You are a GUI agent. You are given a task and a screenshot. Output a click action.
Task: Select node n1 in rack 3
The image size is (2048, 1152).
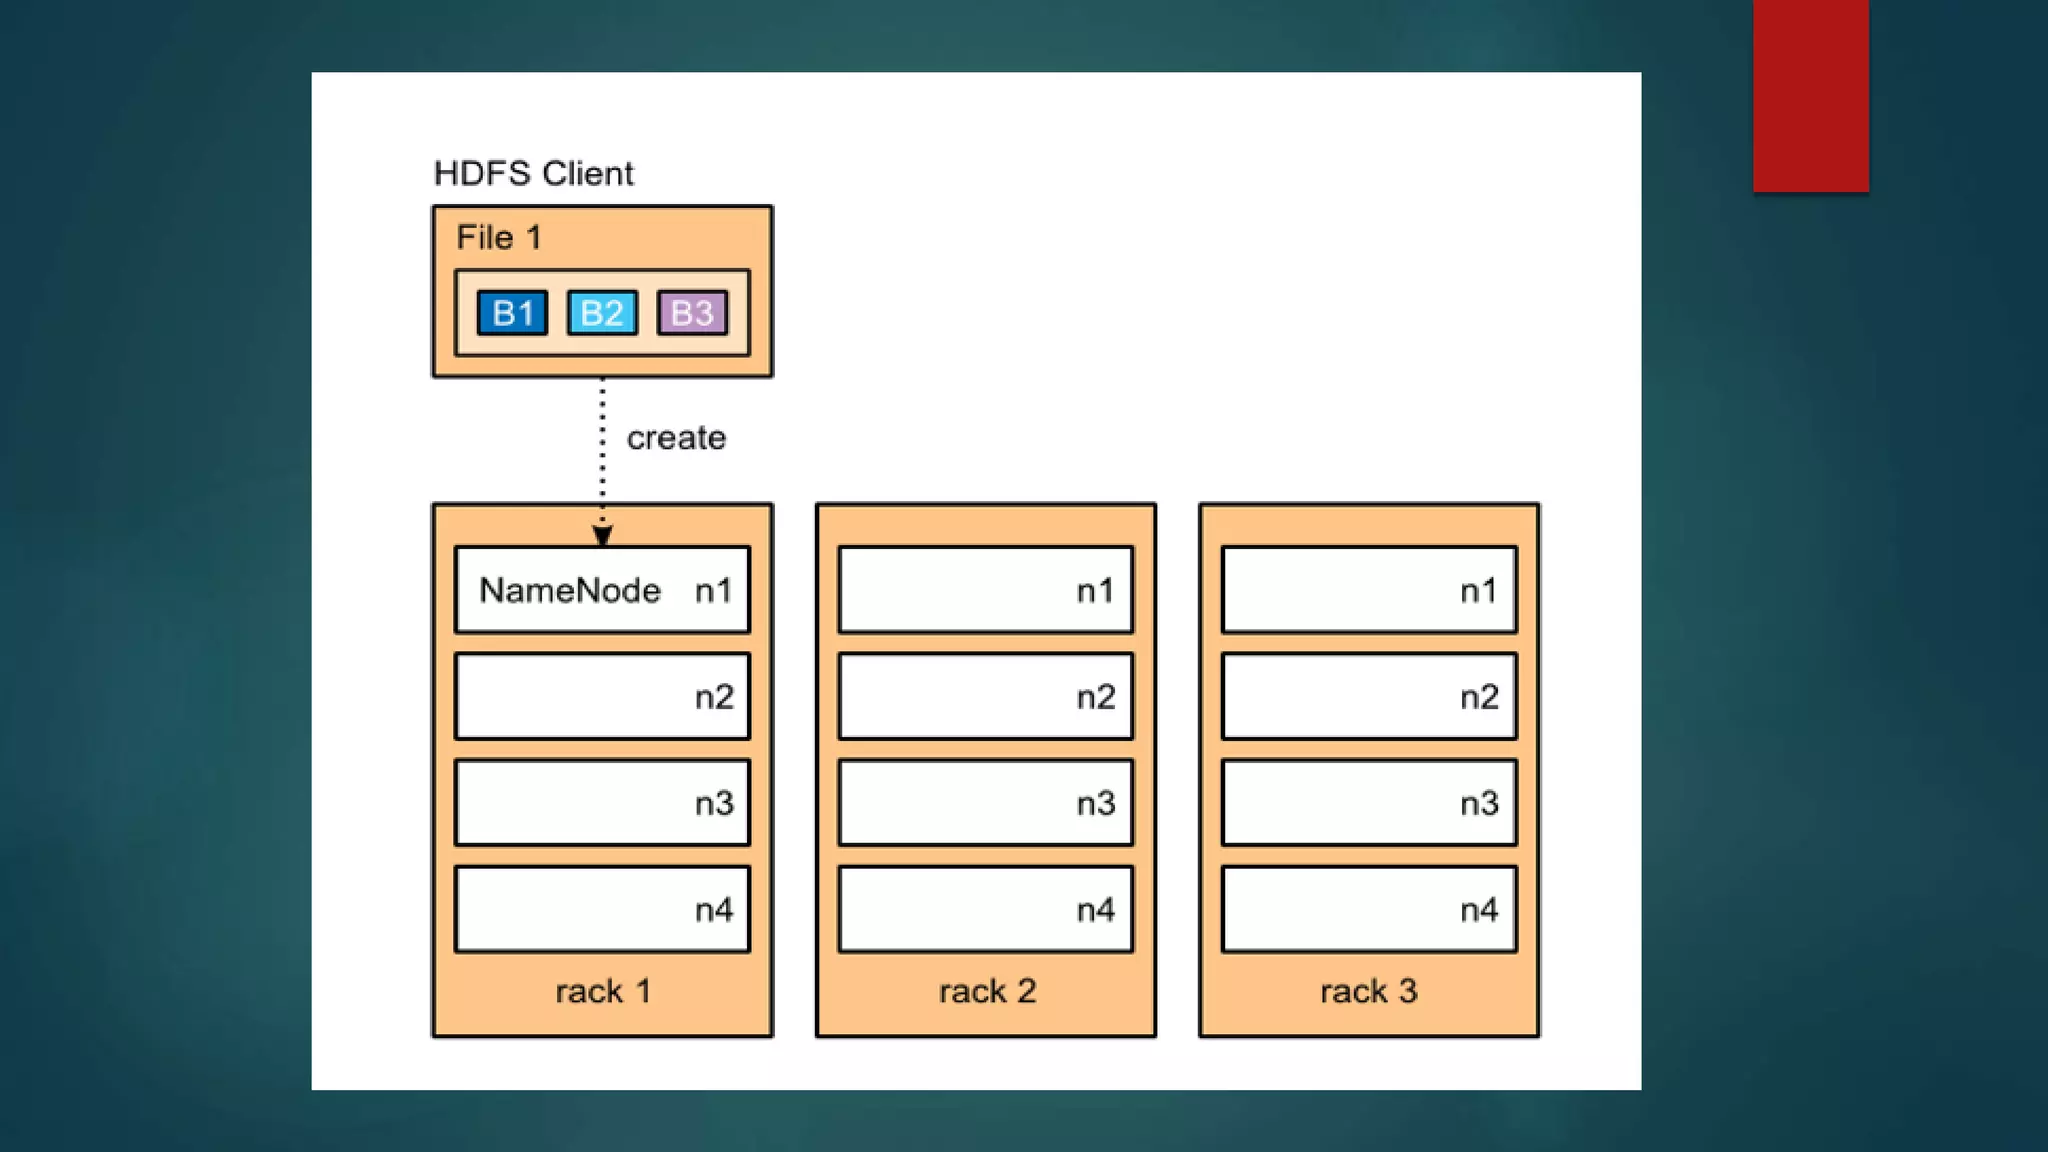[x=1369, y=590]
